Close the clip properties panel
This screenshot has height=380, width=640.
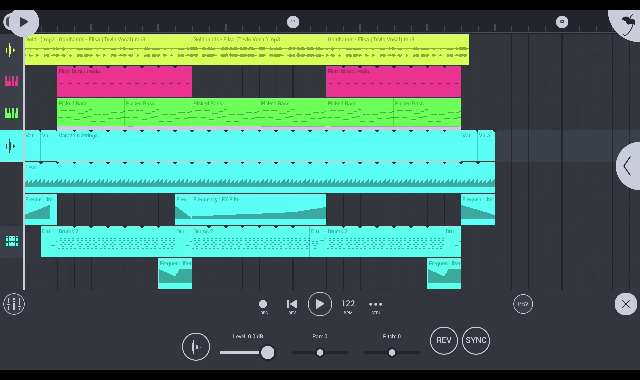pyautogui.click(x=626, y=304)
